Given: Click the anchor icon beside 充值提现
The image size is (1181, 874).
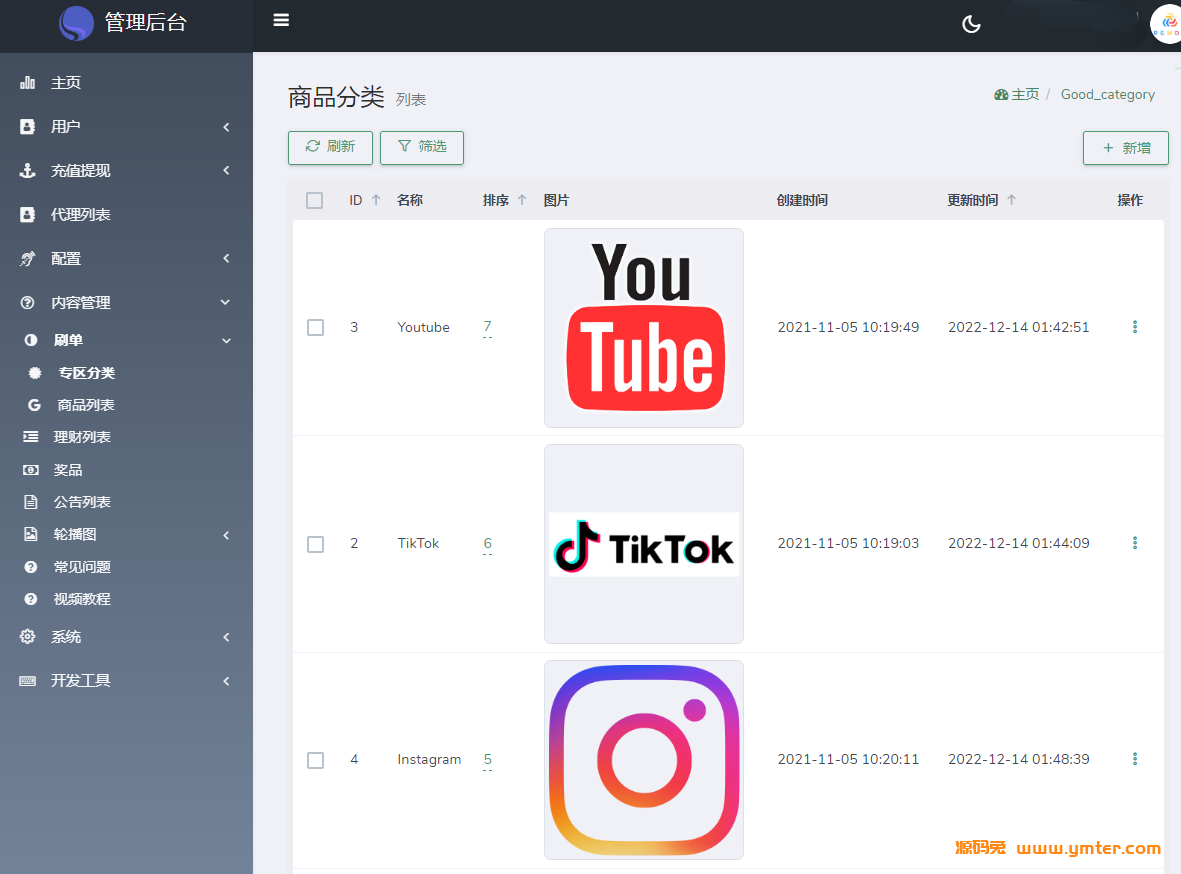Looking at the screenshot, I should click(28, 170).
